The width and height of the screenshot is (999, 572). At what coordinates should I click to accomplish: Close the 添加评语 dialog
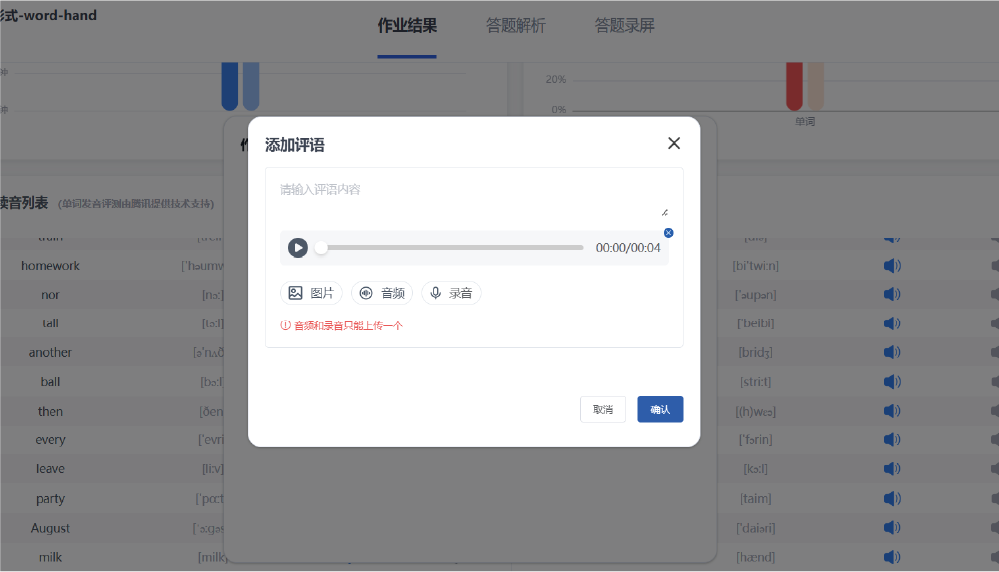coord(674,143)
